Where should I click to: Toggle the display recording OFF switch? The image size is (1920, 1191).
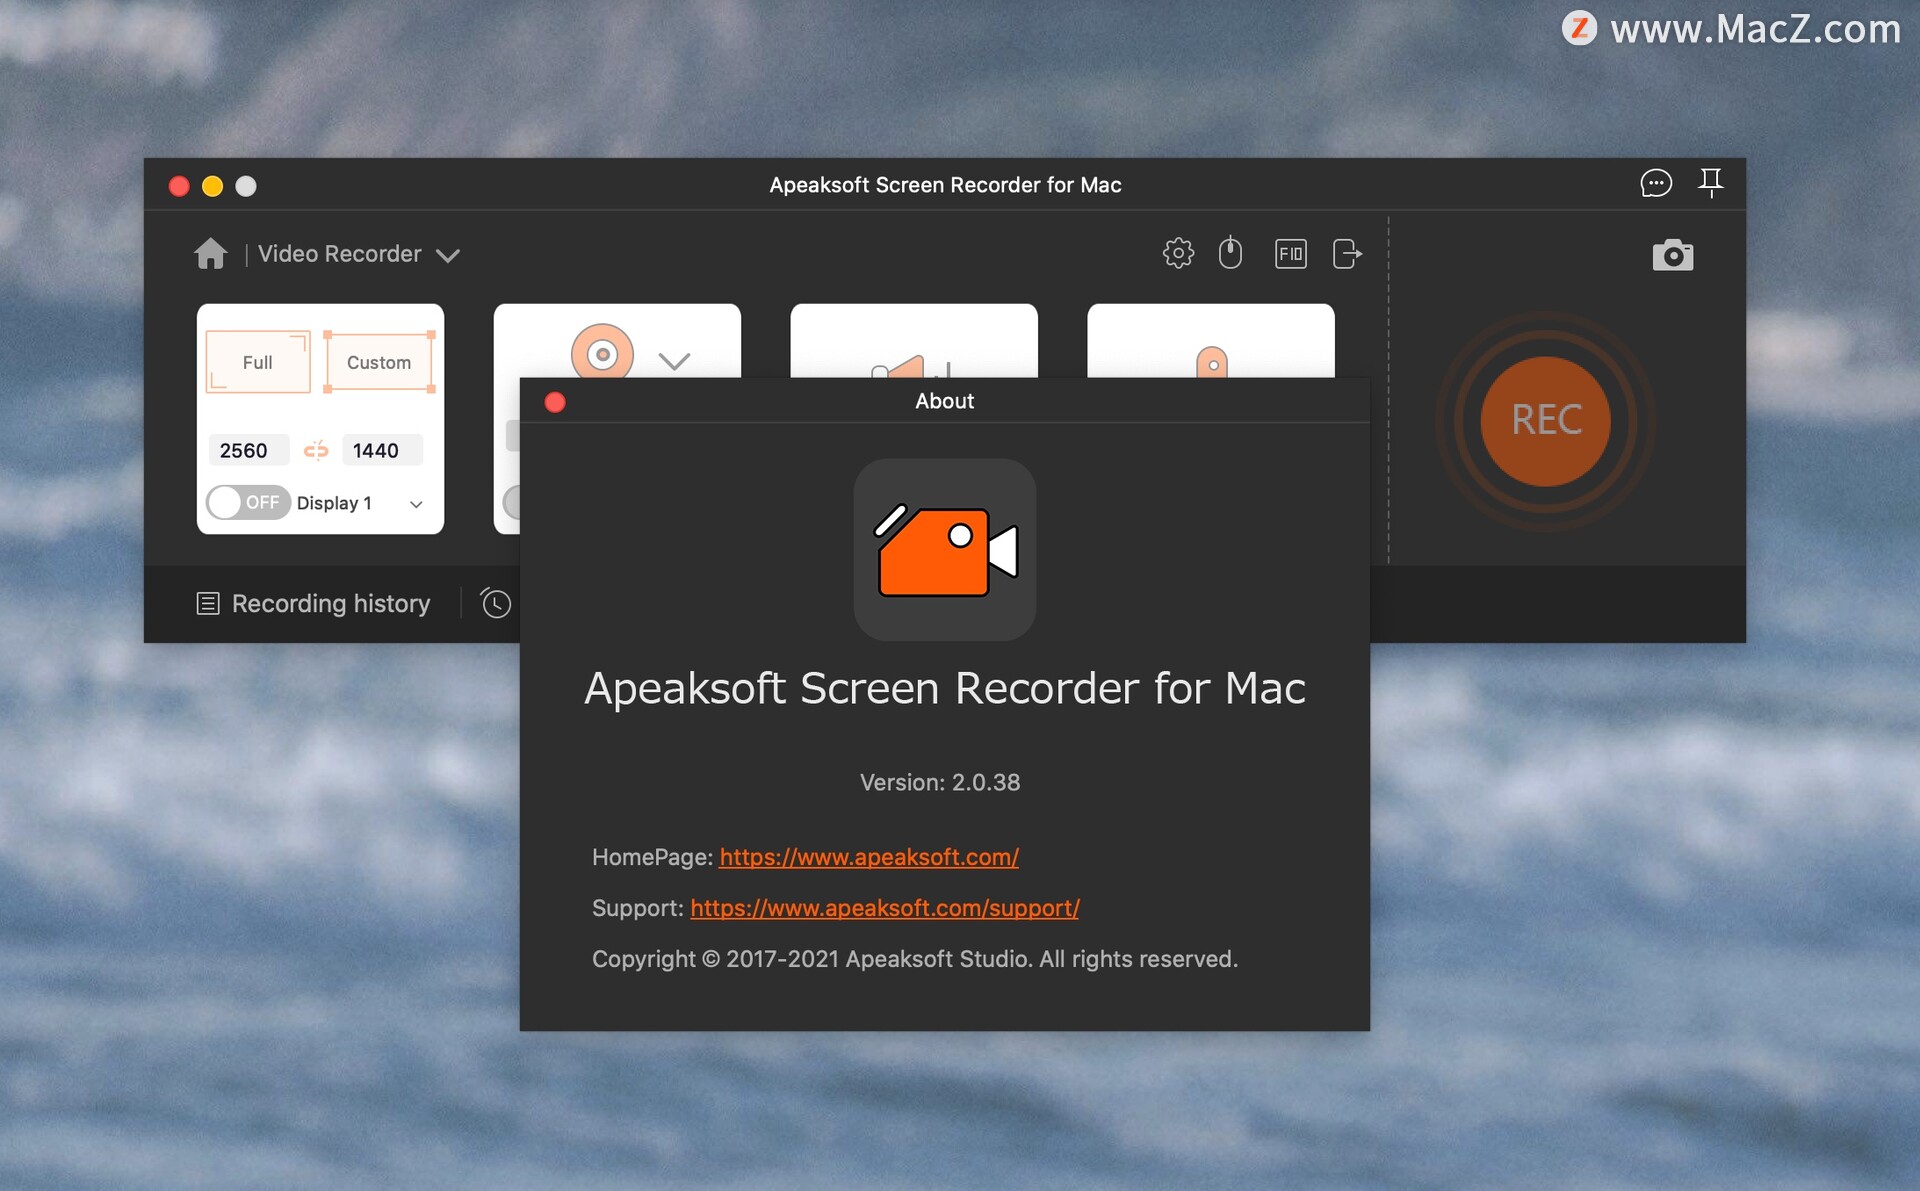(x=248, y=502)
